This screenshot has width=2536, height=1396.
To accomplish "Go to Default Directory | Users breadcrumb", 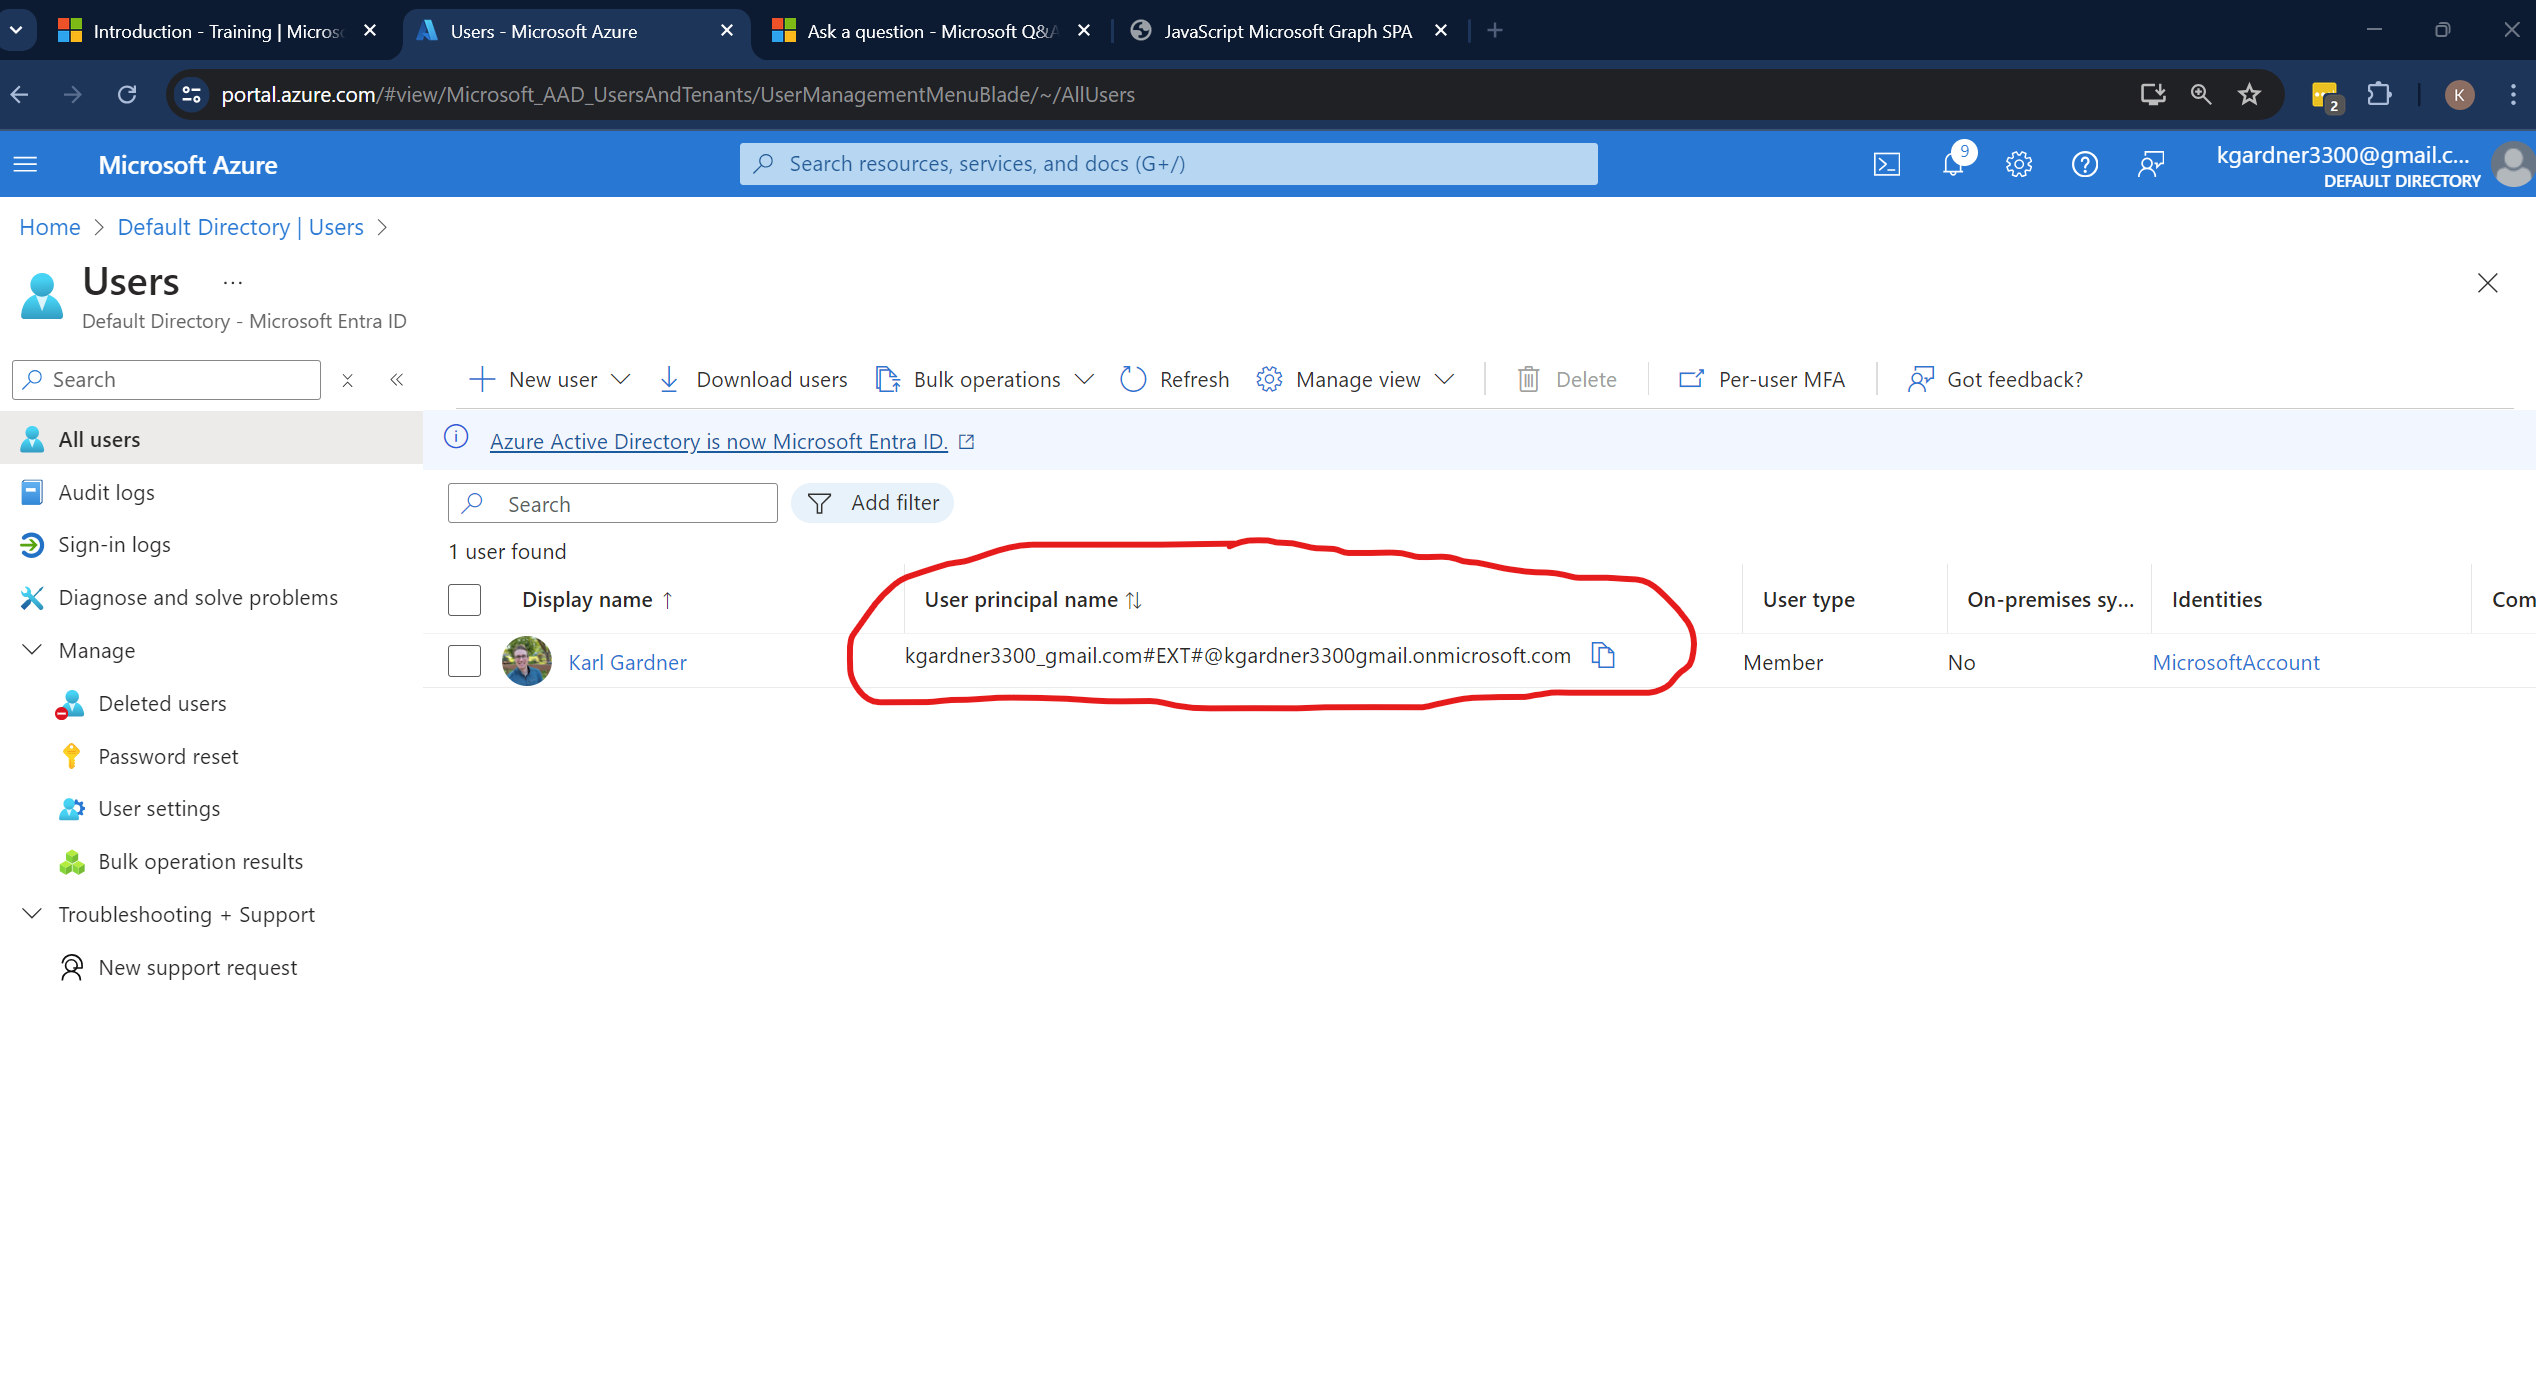I will click(x=240, y=228).
